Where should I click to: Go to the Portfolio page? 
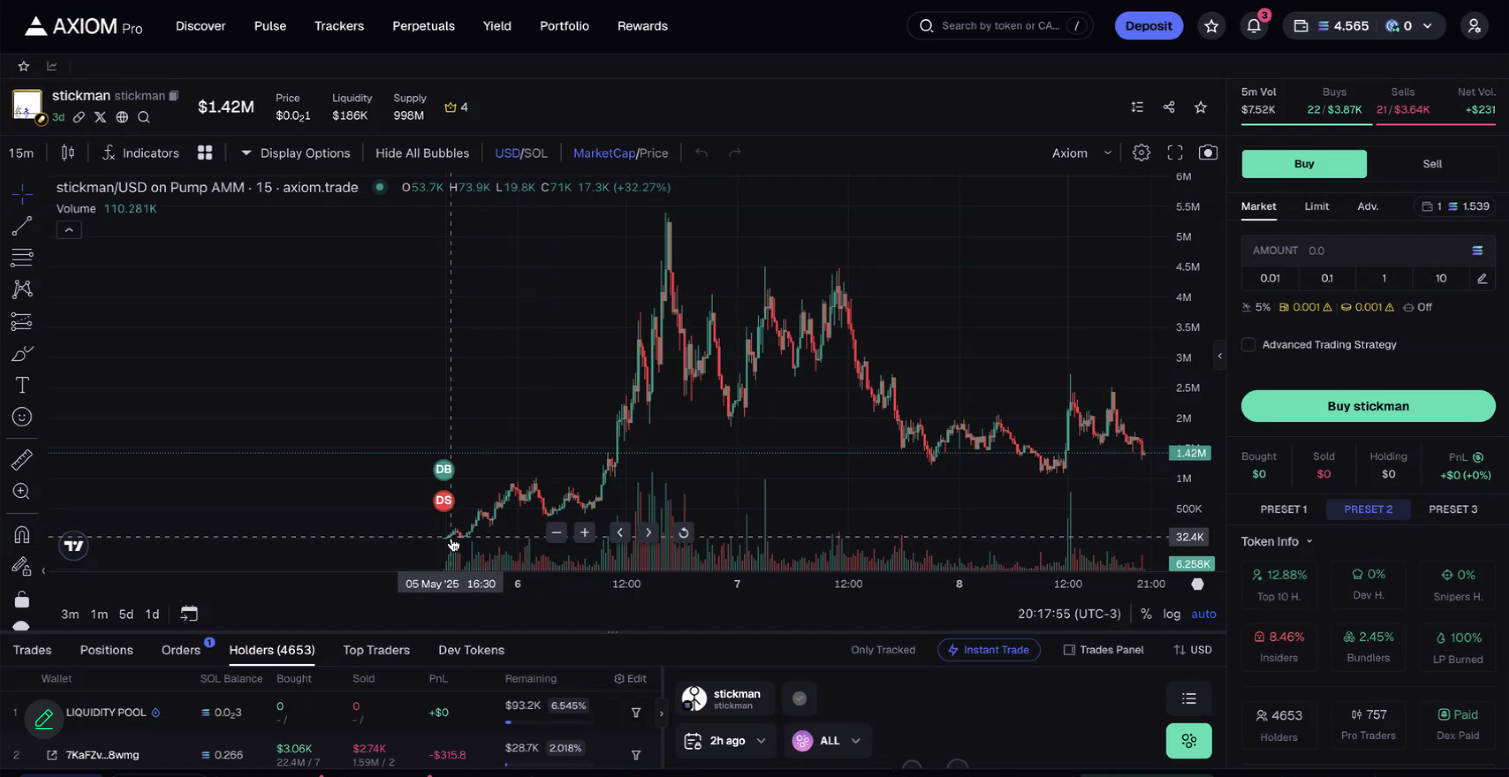[564, 26]
